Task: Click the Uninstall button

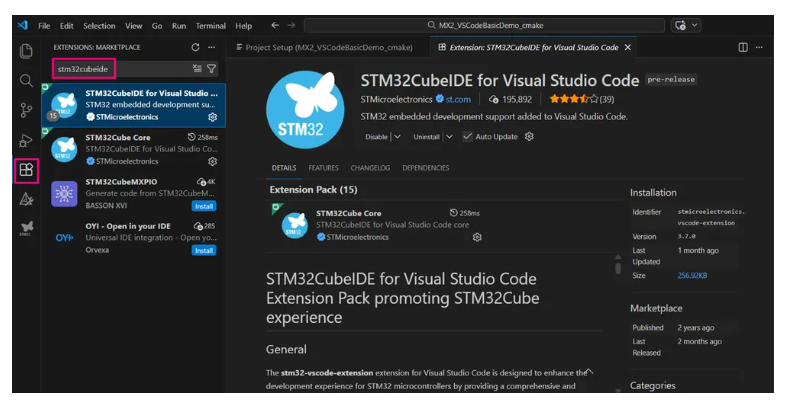Action: tap(426, 136)
